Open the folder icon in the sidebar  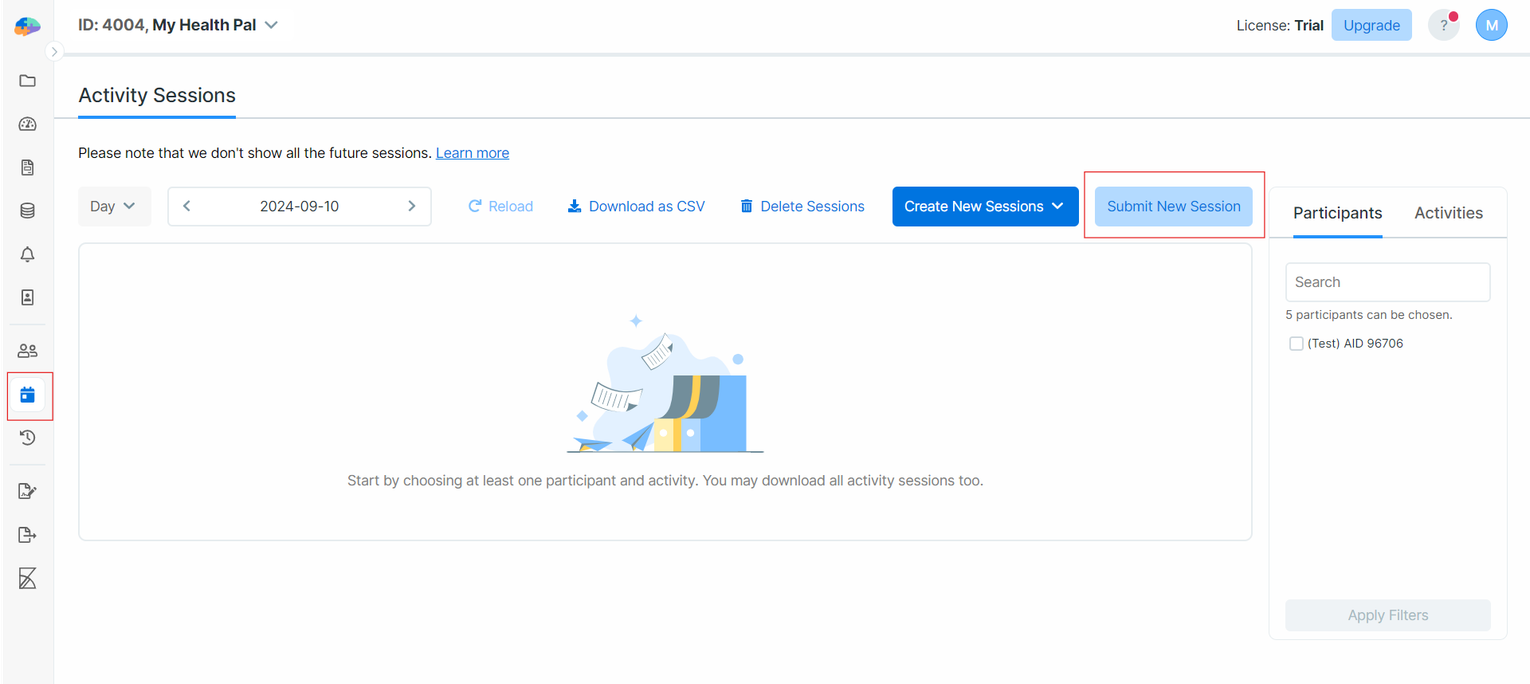pyautogui.click(x=27, y=80)
